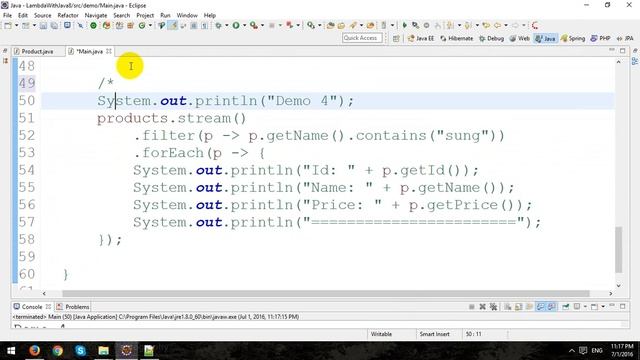This screenshot has width=640, height=360.
Task: Switch to the Hibernate perspective
Action: click(x=457, y=38)
